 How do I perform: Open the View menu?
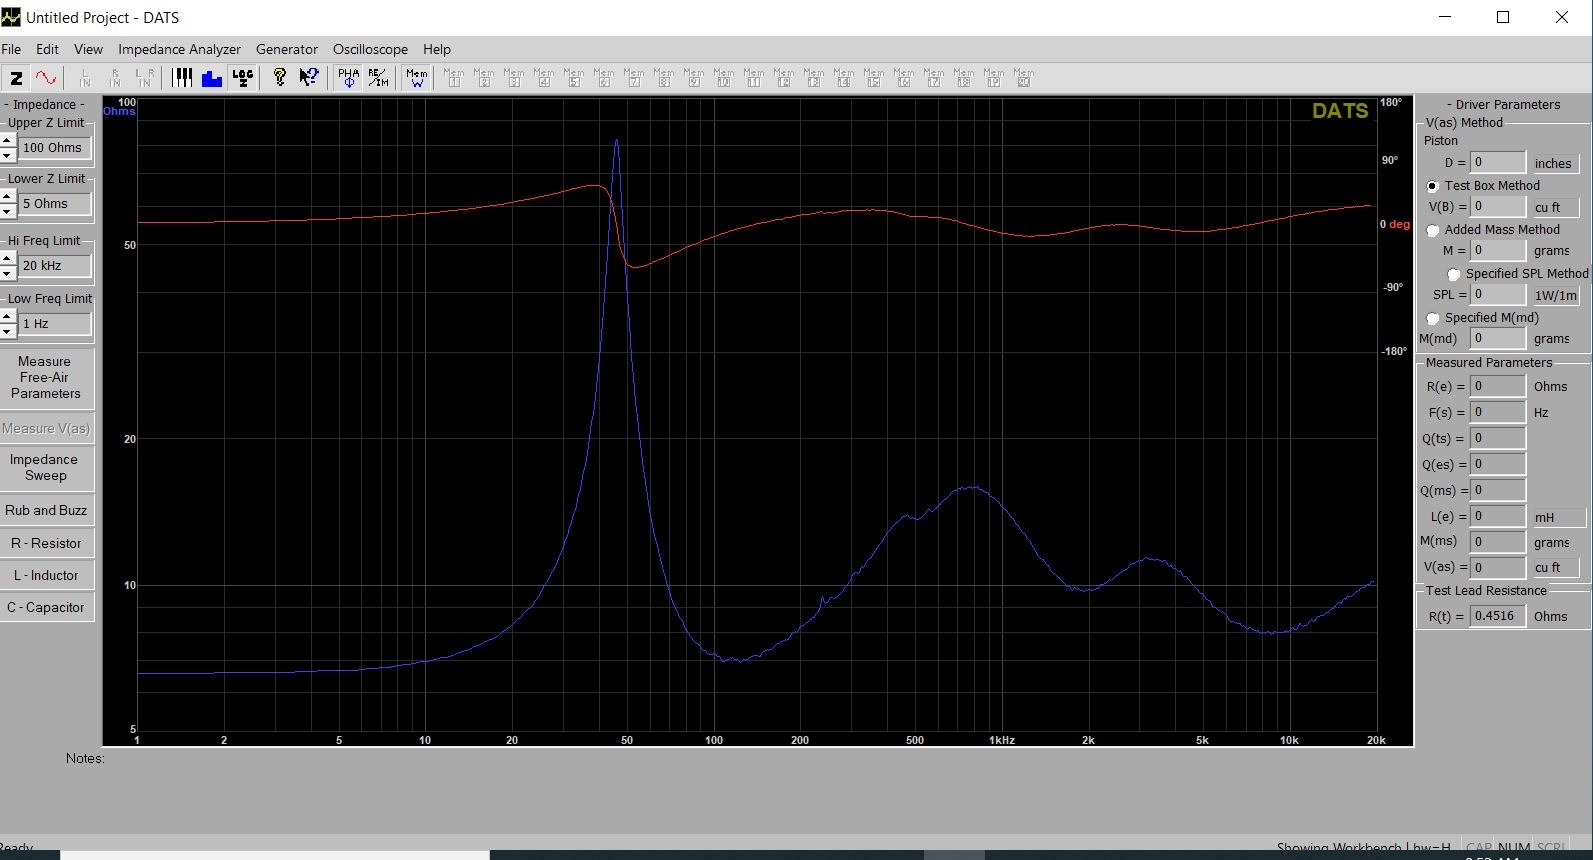click(x=88, y=49)
